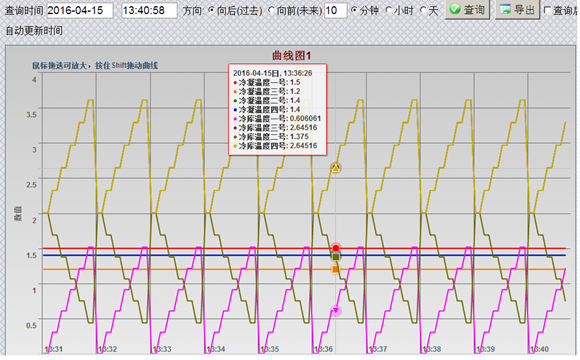Click the 13:38 time axis label
Image resolution: width=580 pixels, height=360 pixels.
click(x=431, y=349)
